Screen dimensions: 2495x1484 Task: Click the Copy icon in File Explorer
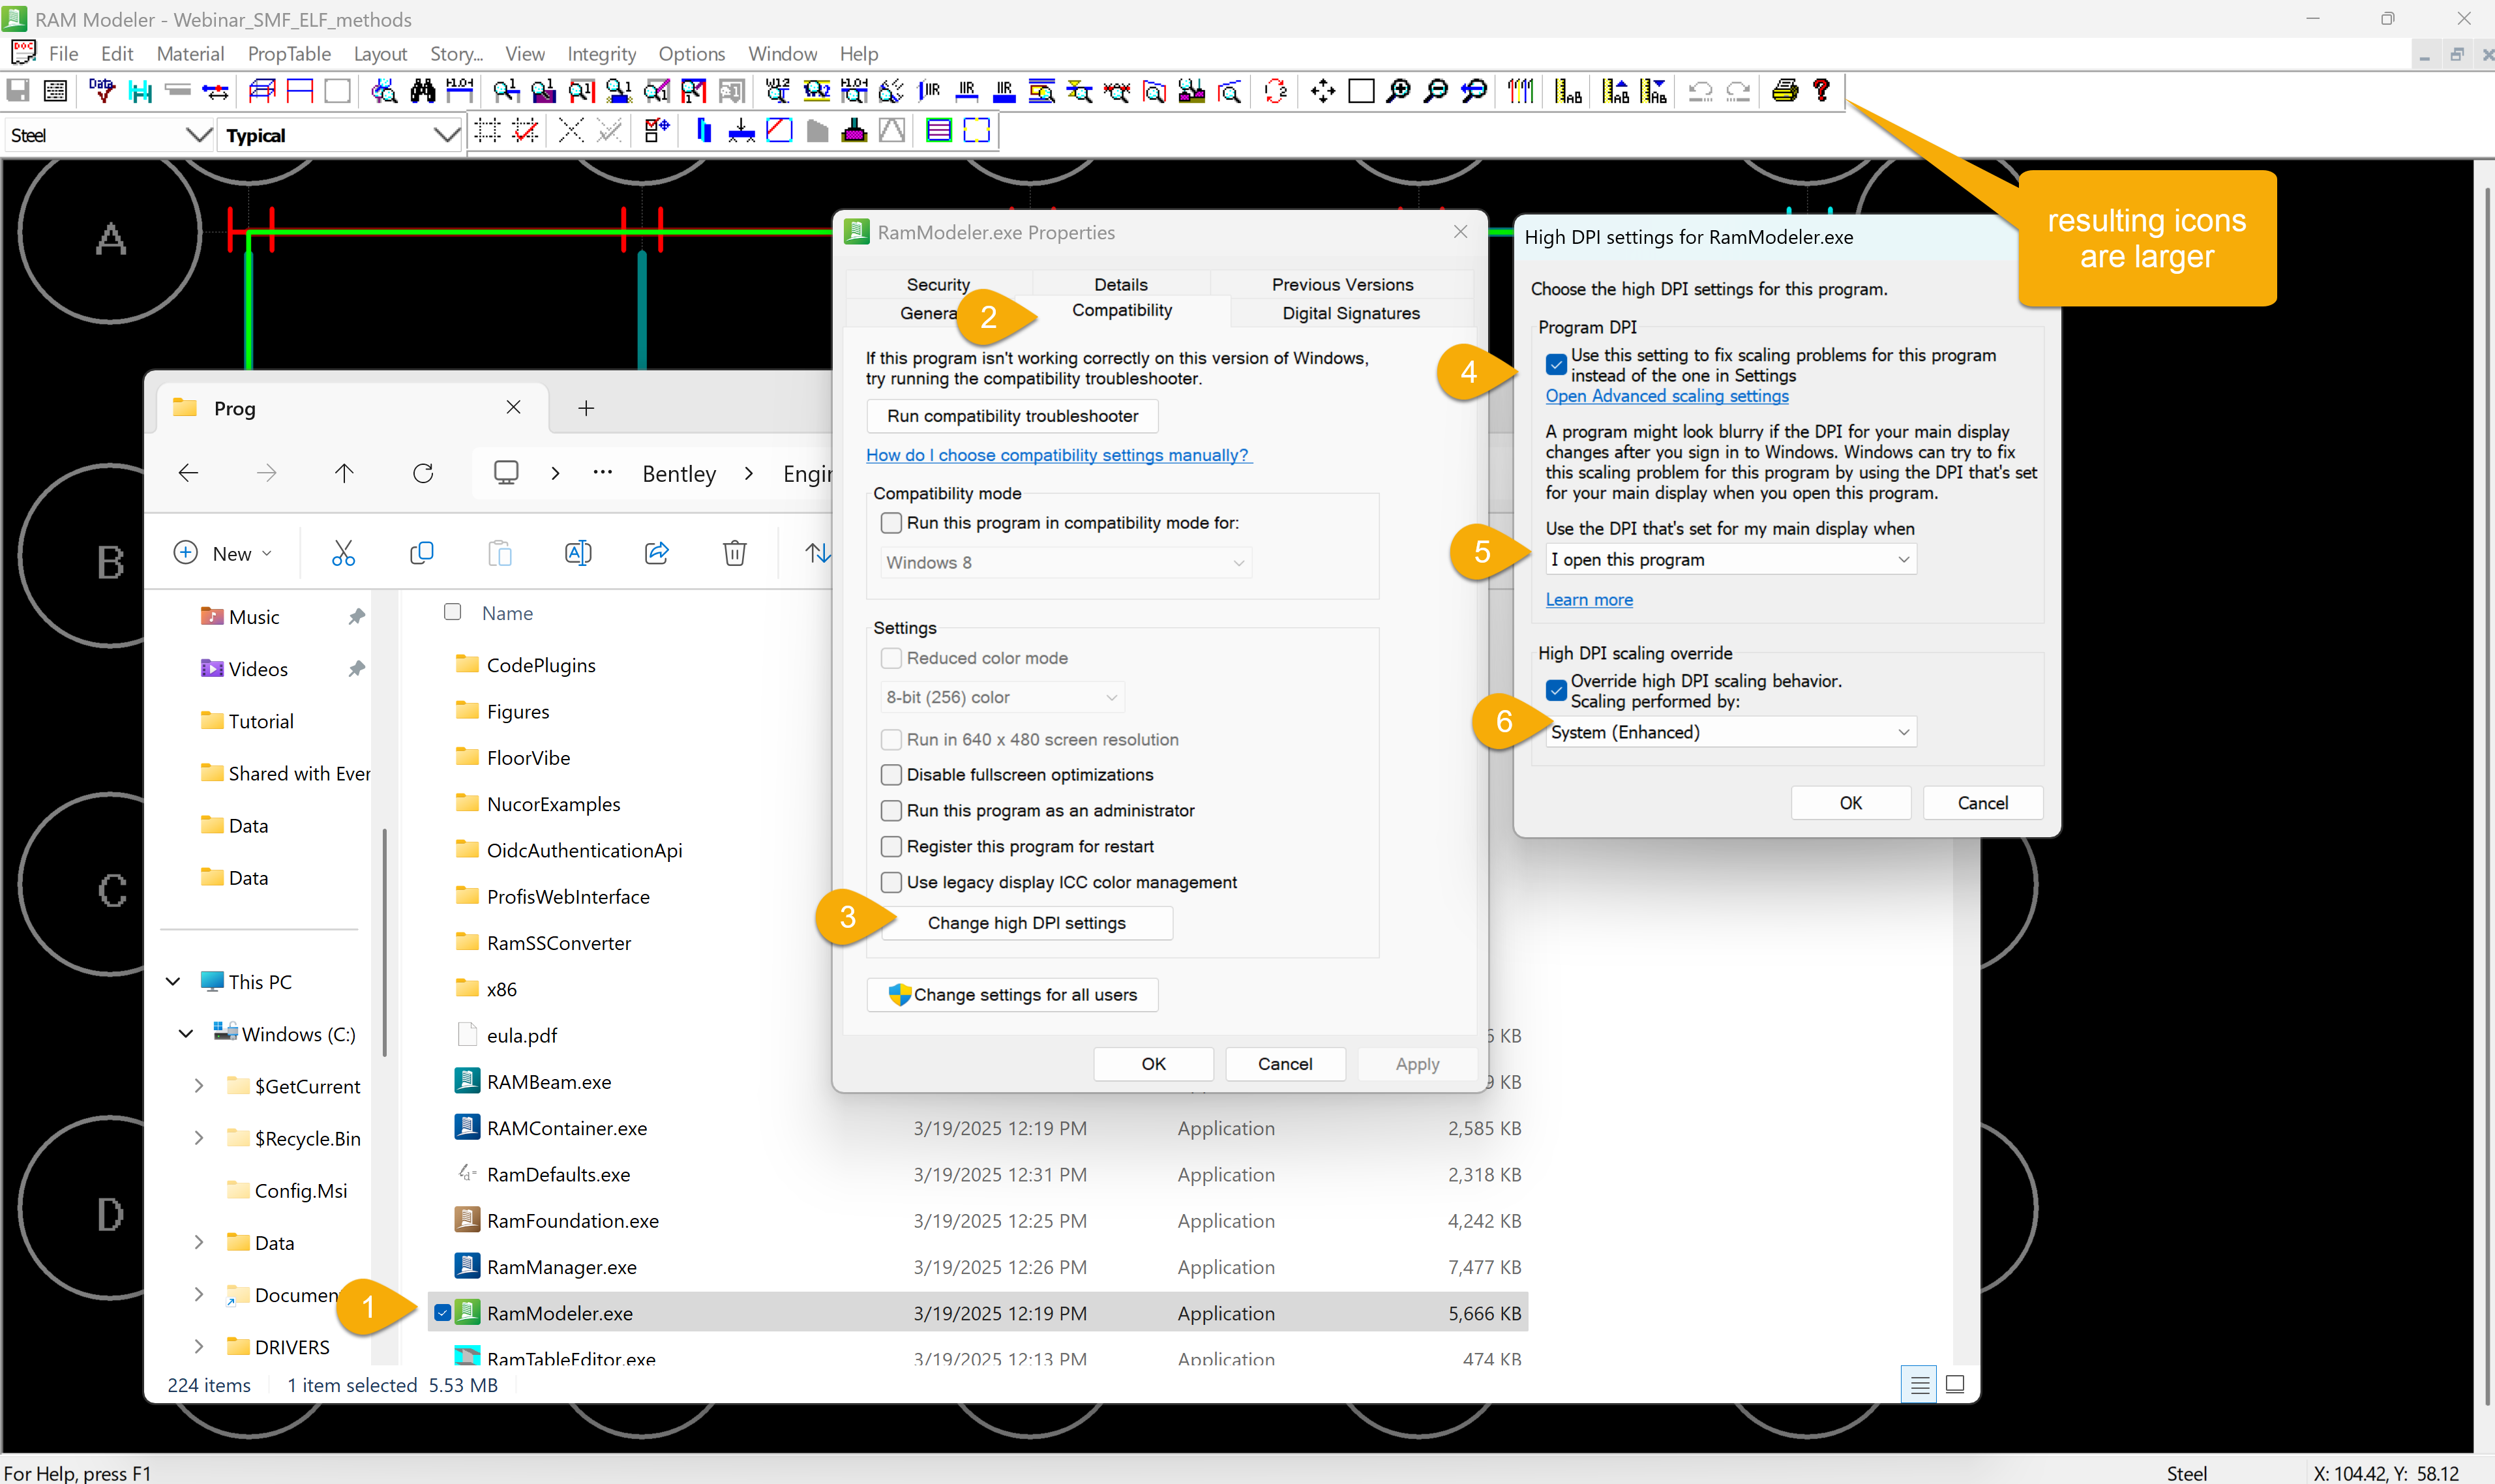(x=421, y=553)
